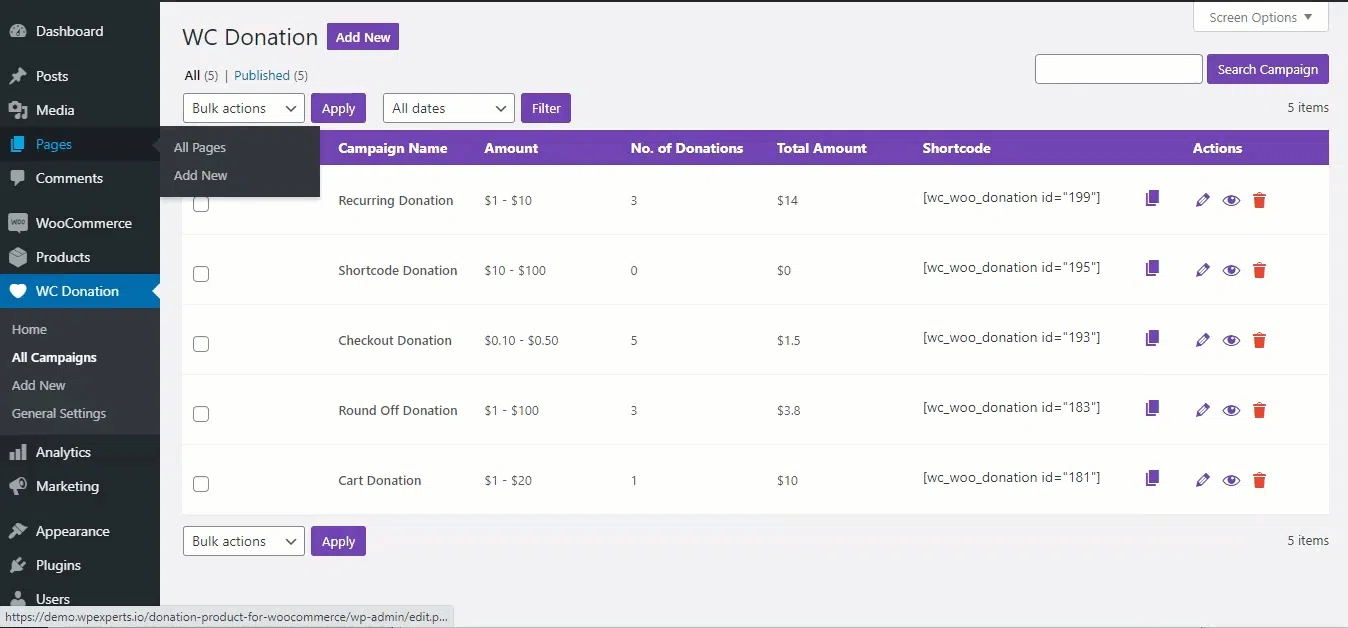
Task: Open Dashboard in the sidebar
Action: pyautogui.click(x=80, y=31)
